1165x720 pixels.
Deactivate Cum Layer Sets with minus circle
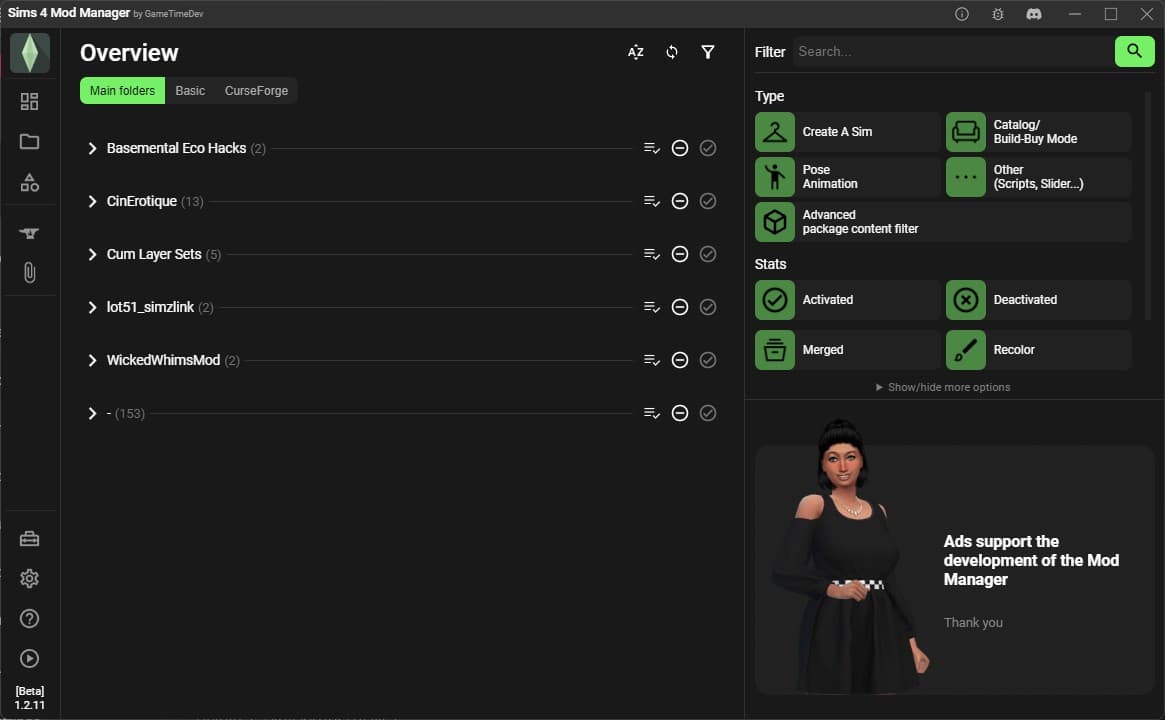click(680, 254)
